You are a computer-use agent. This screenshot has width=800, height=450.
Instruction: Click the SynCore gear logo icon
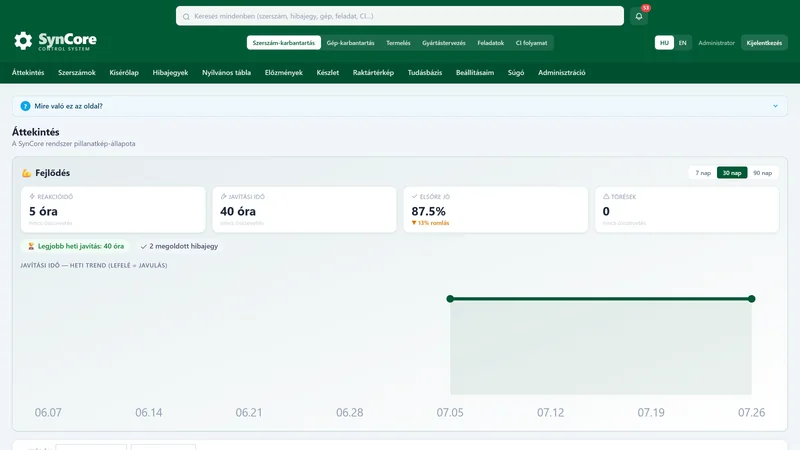(23, 41)
